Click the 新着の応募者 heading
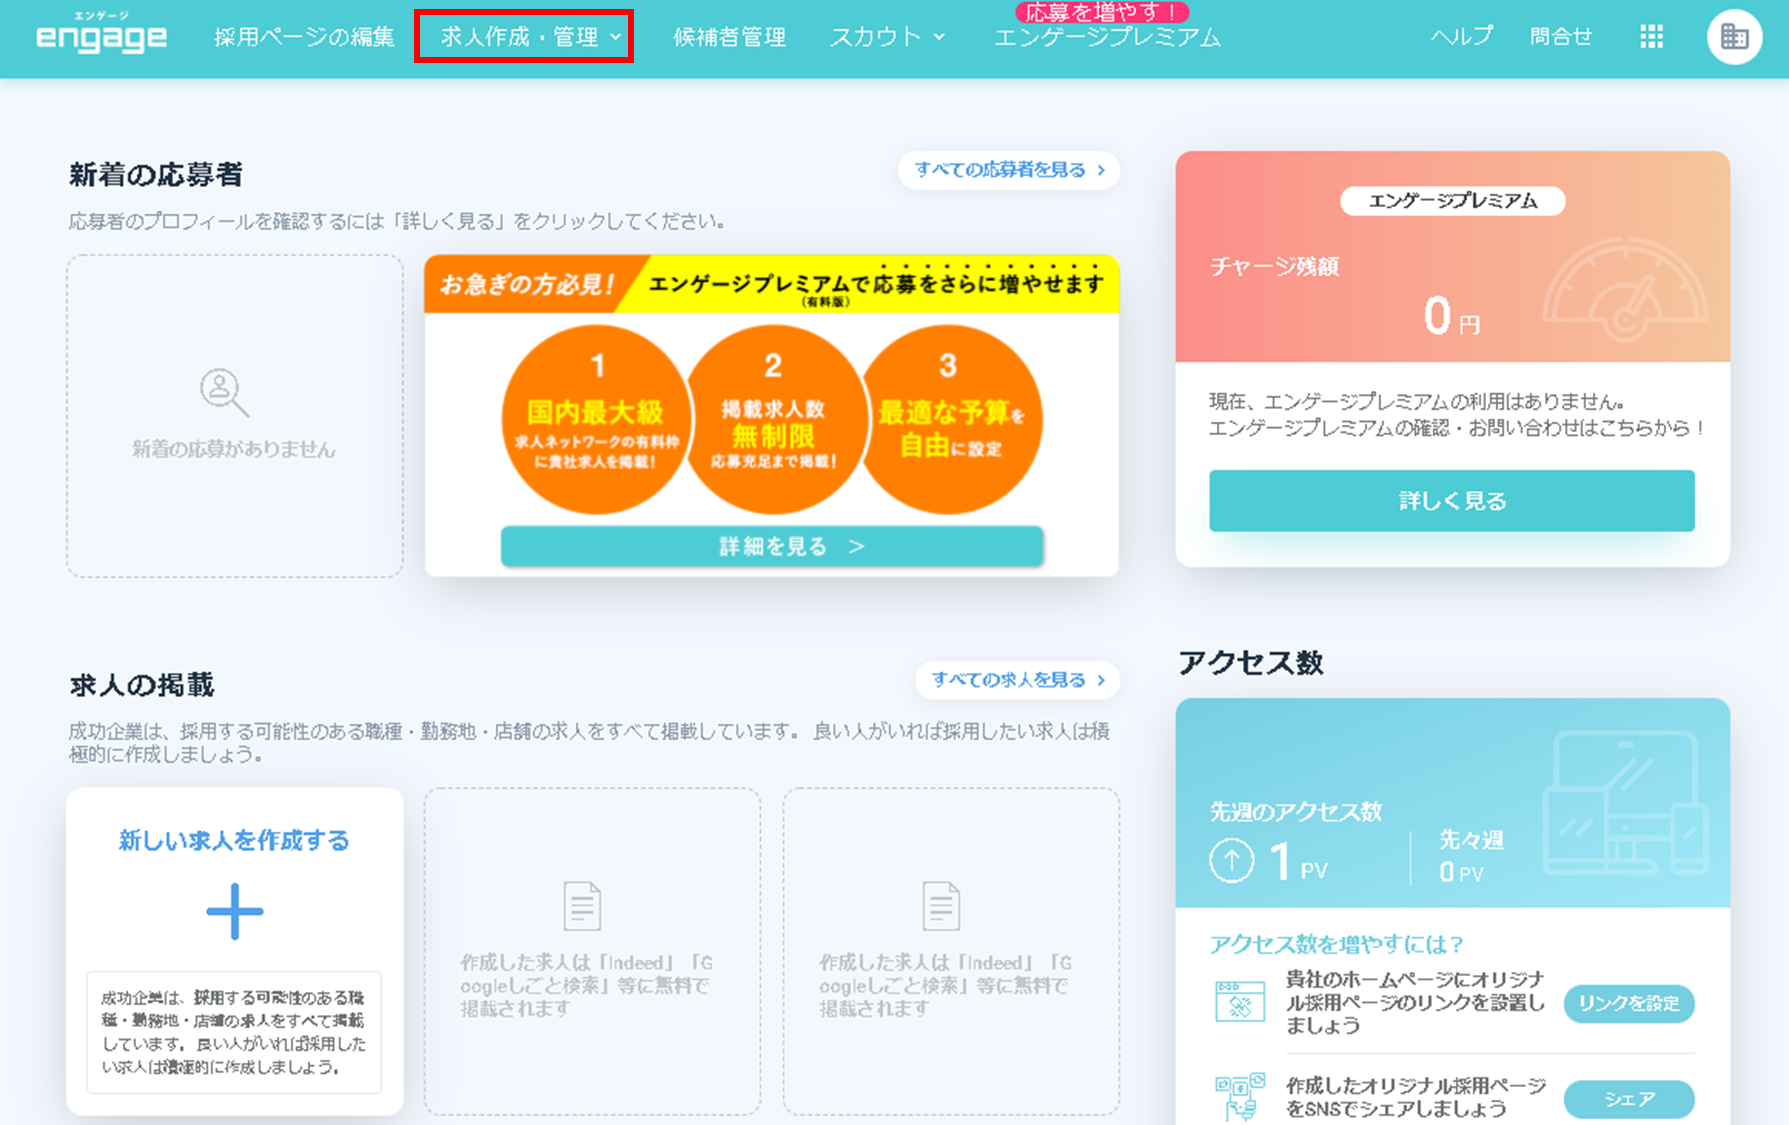The height and width of the screenshot is (1125, 1789). pyautogui.click(x=156, y=175)
